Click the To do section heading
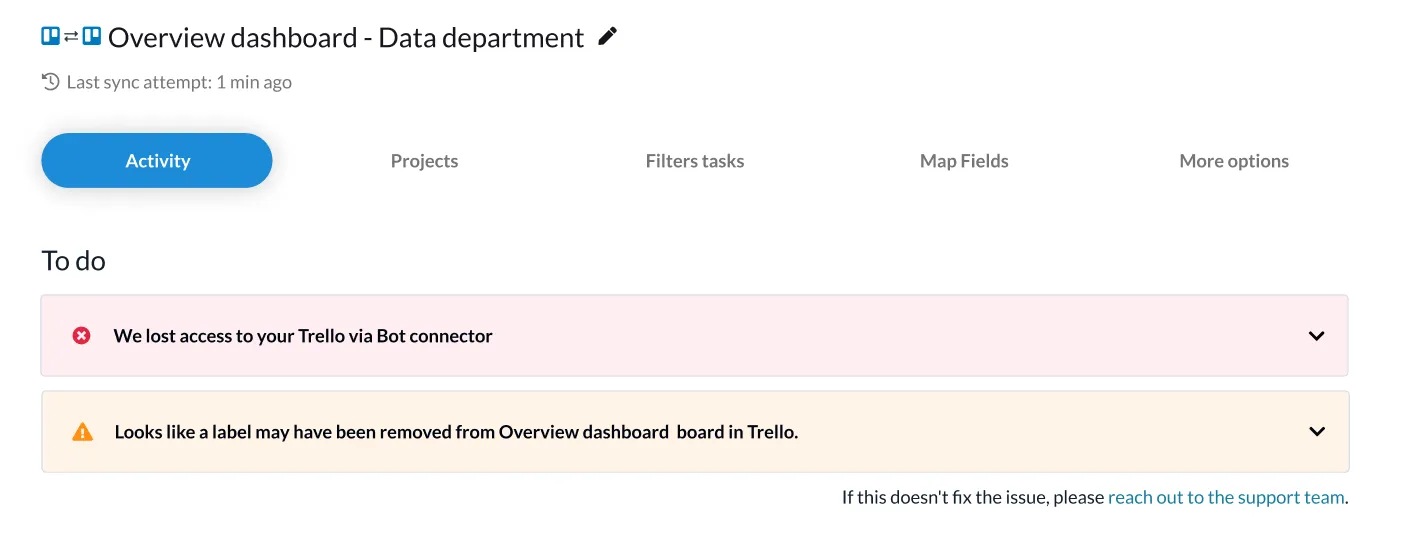 click(x=73, y=261)
